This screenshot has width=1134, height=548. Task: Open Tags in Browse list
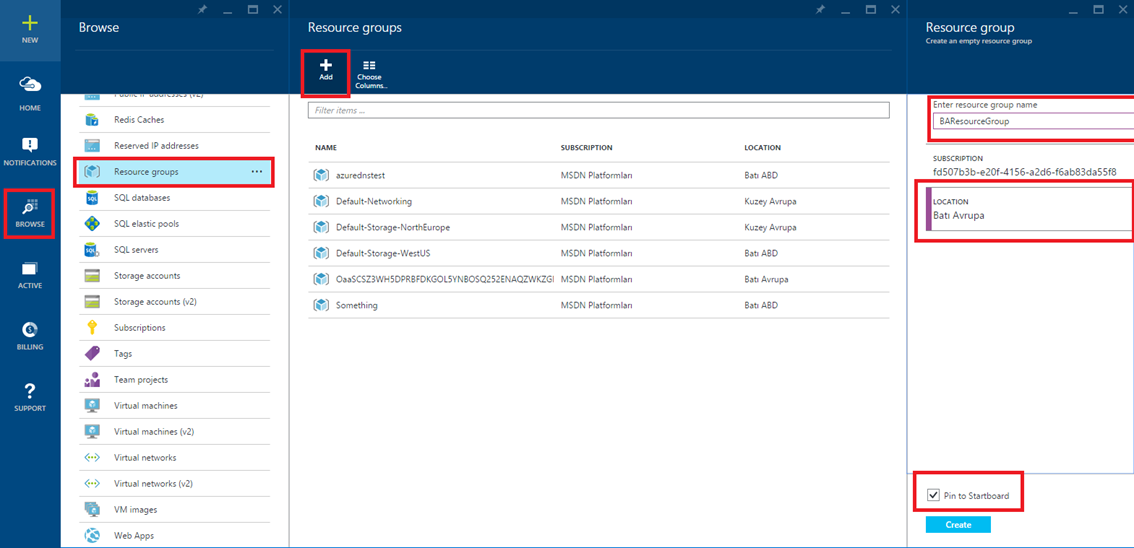[174, 354]
